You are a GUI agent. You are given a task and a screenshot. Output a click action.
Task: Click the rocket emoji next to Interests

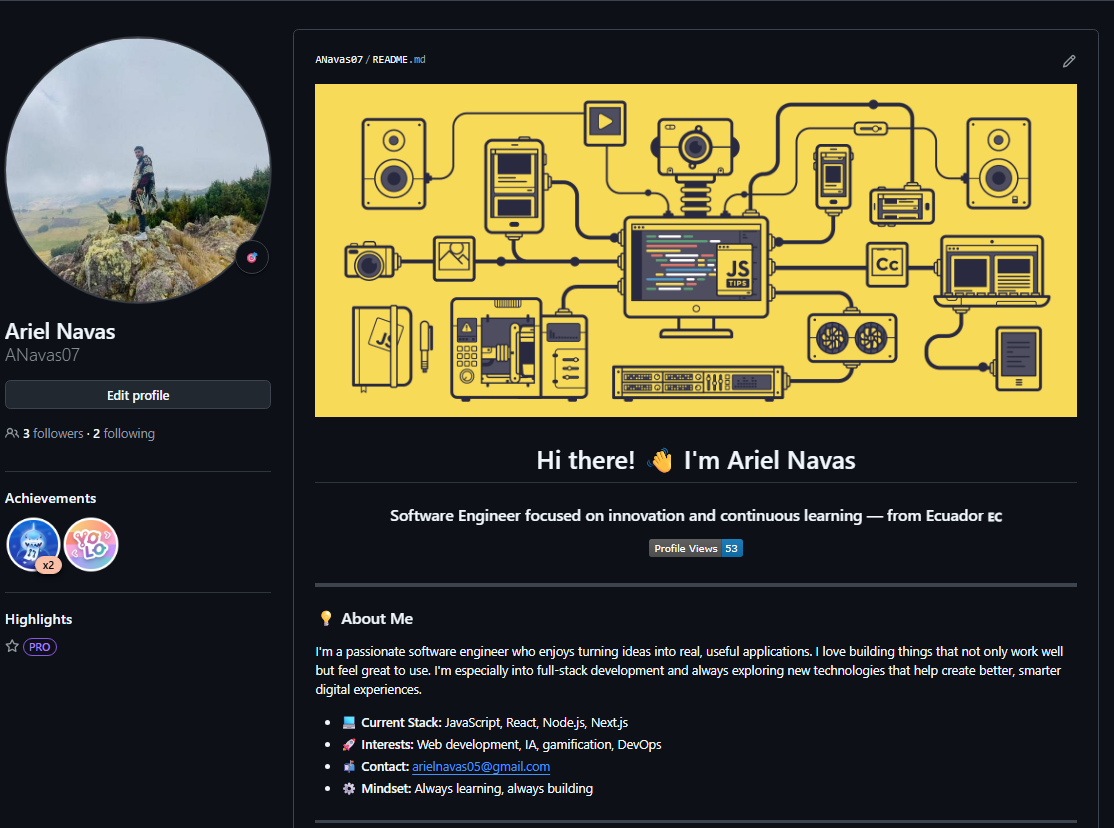coord(348,745)
